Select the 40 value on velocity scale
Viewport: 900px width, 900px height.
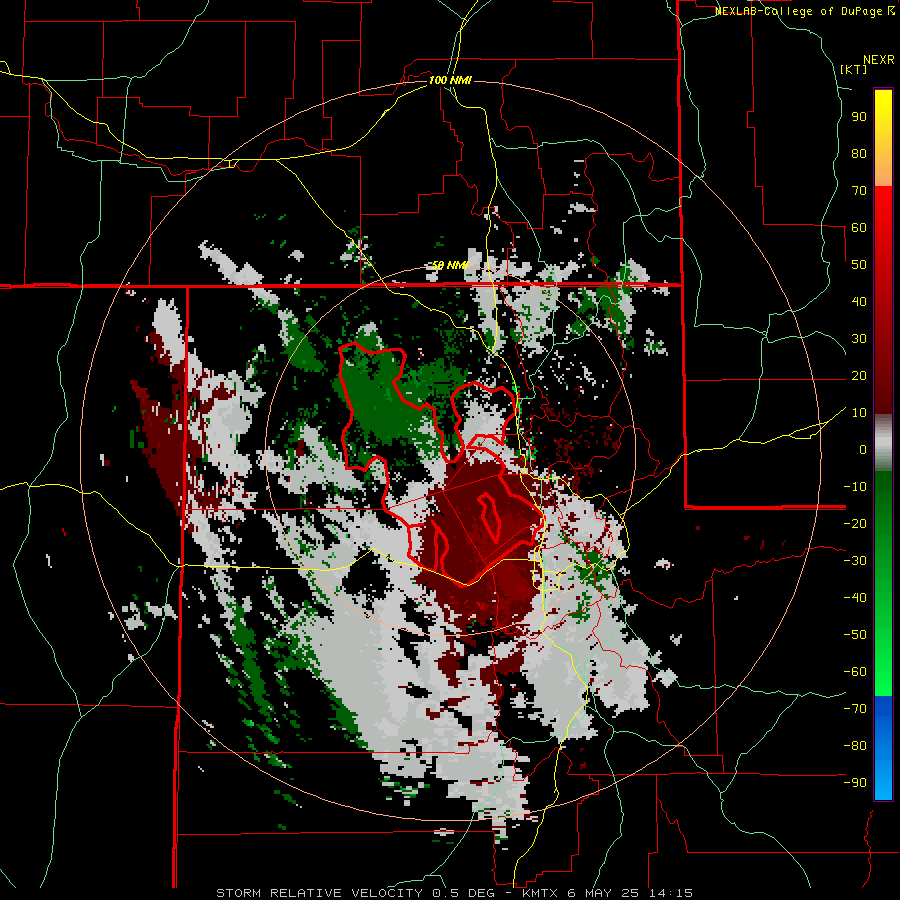(859, 302)
